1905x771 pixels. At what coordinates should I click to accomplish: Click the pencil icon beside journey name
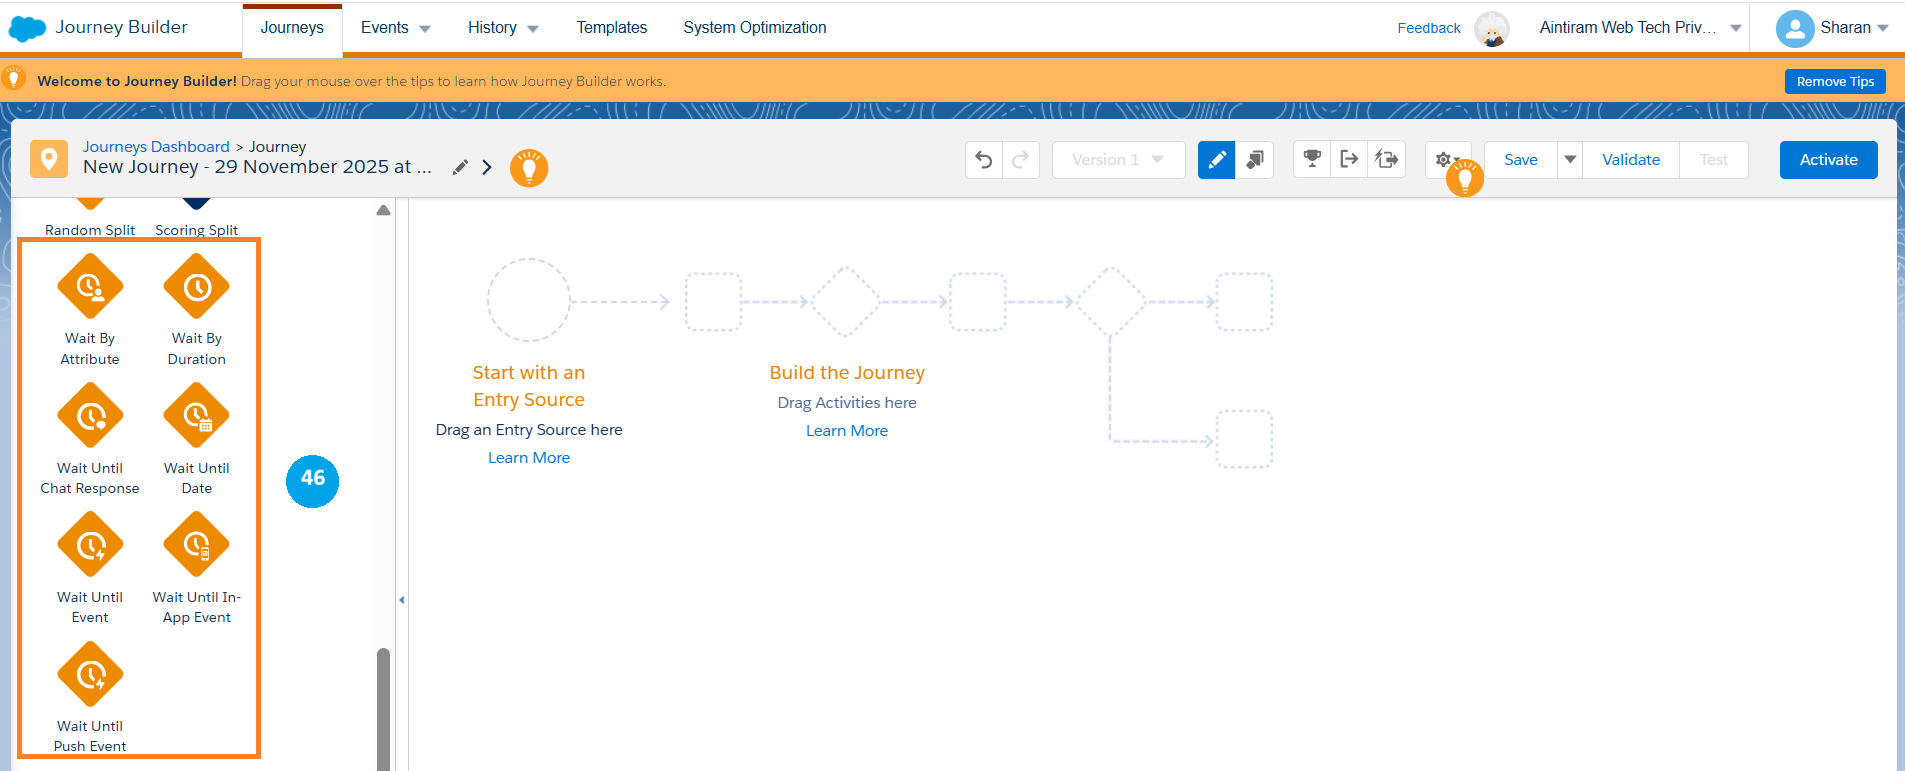[460, 167]
